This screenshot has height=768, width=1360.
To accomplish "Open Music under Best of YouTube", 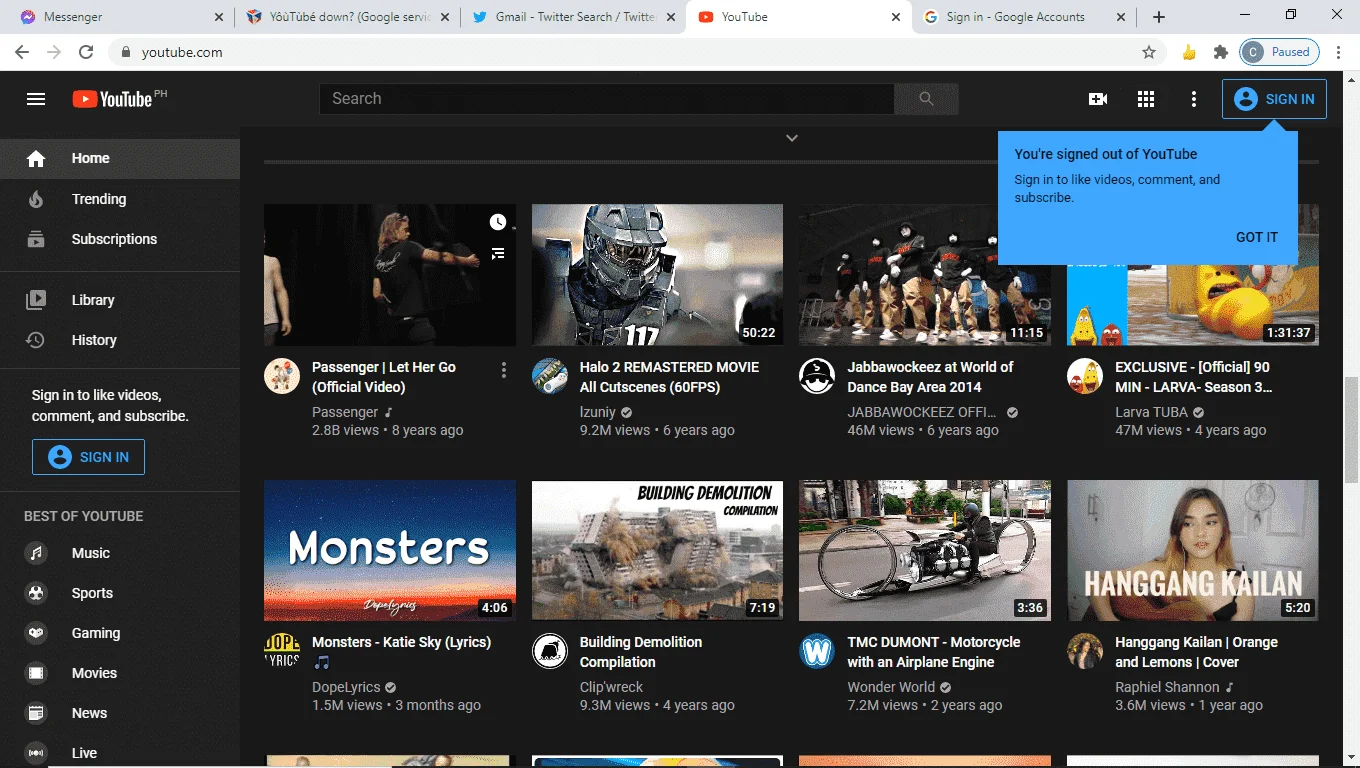I will click(x=120, y=553).
